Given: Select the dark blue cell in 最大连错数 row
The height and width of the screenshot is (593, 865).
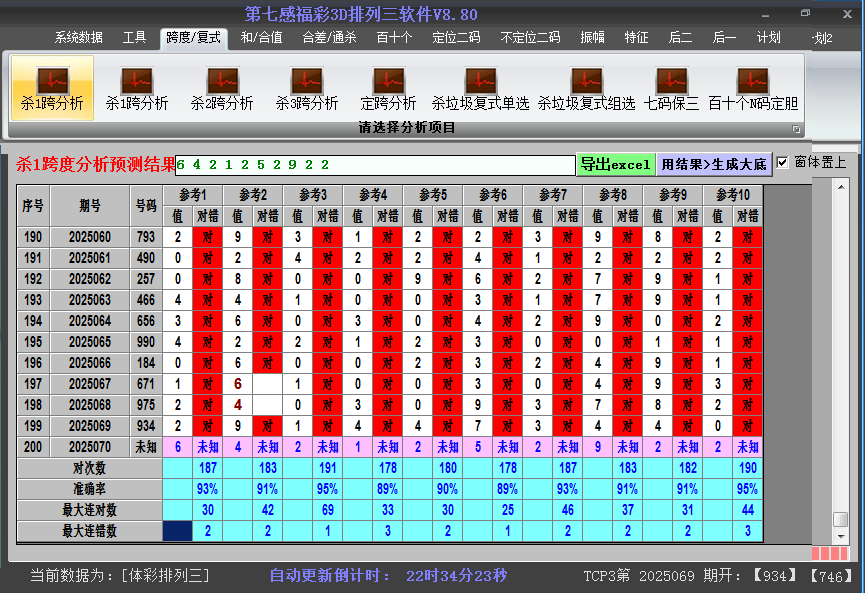Looking at the screenshot, I should point(177,531).
